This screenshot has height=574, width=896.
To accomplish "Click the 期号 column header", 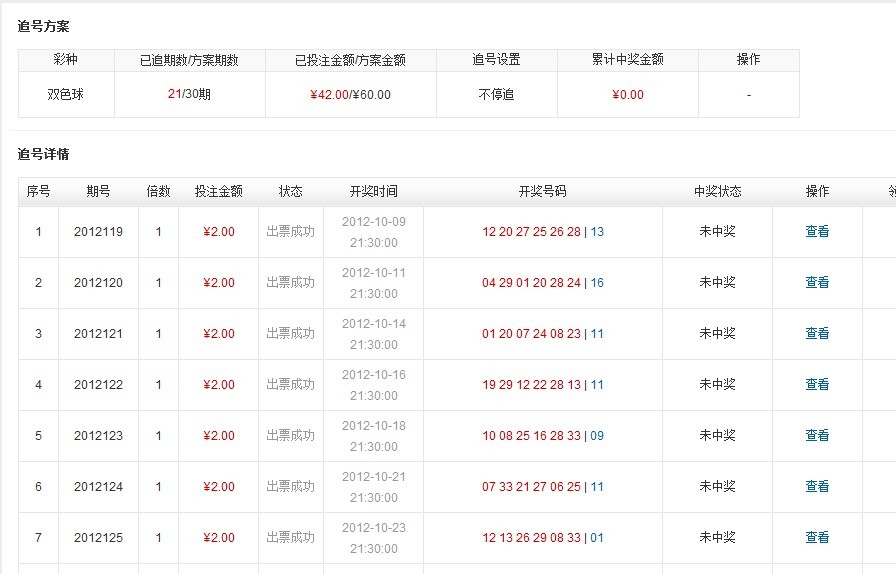I will (98, 192).
